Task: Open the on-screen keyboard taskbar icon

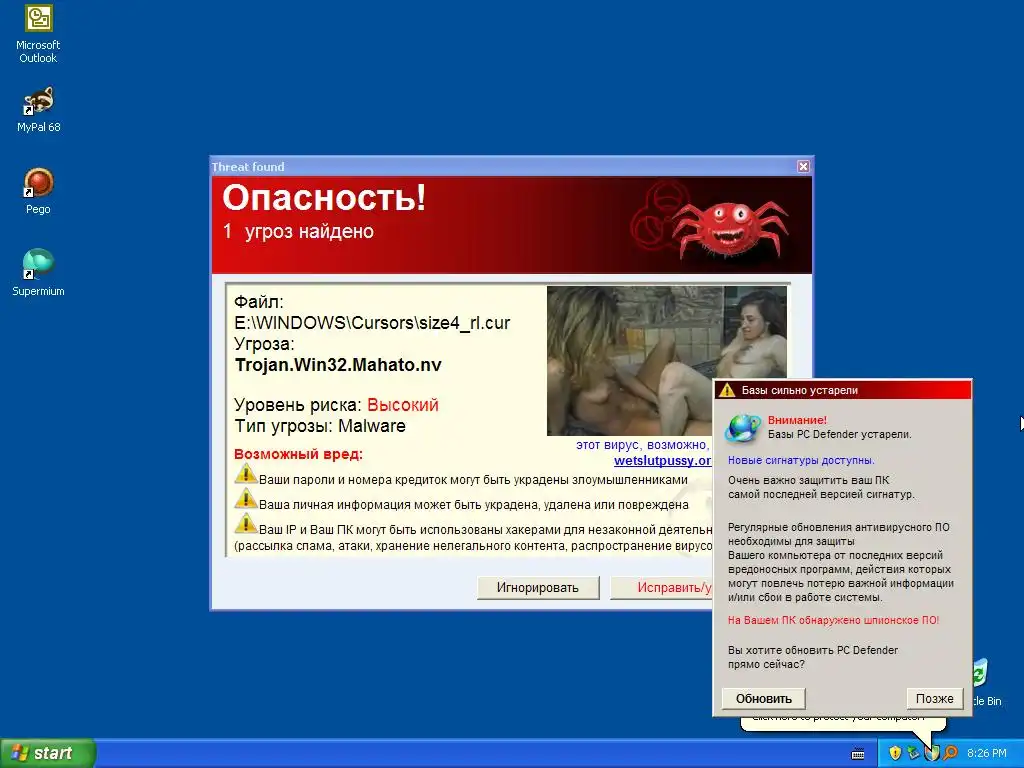Action: point(858,754)
